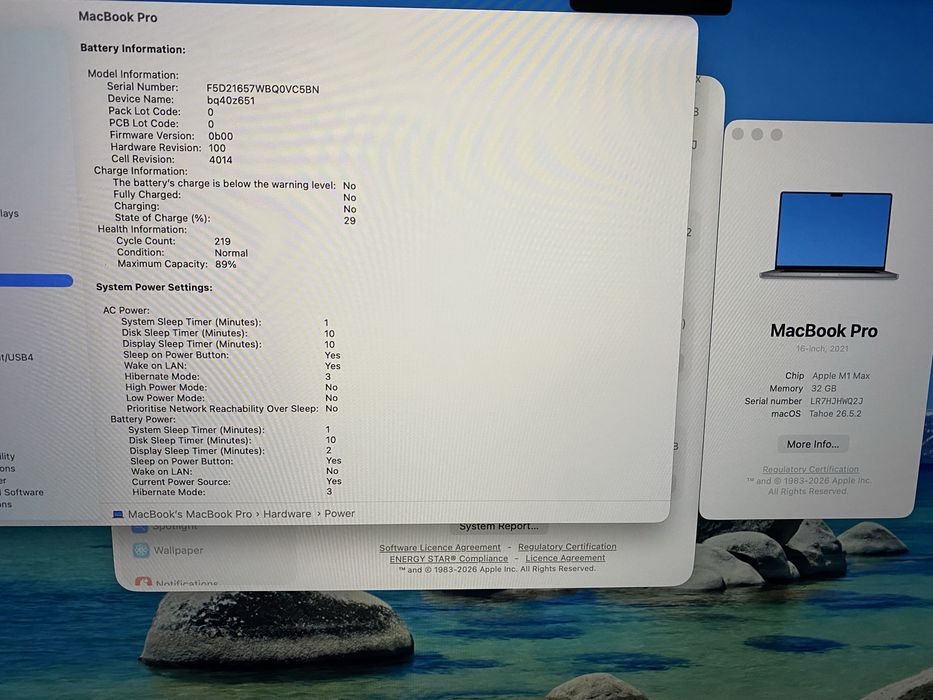
Task: Click the PCB Lot Code label
Action: [144, 123]
